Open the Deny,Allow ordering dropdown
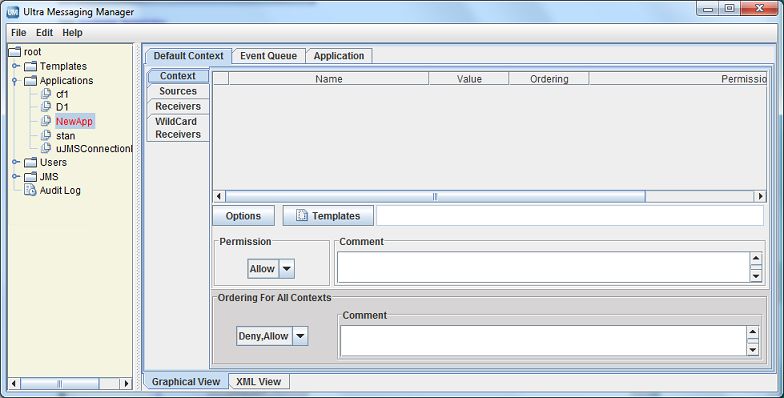The height and width of the screenshot is (398, 784). pos(300,336)
